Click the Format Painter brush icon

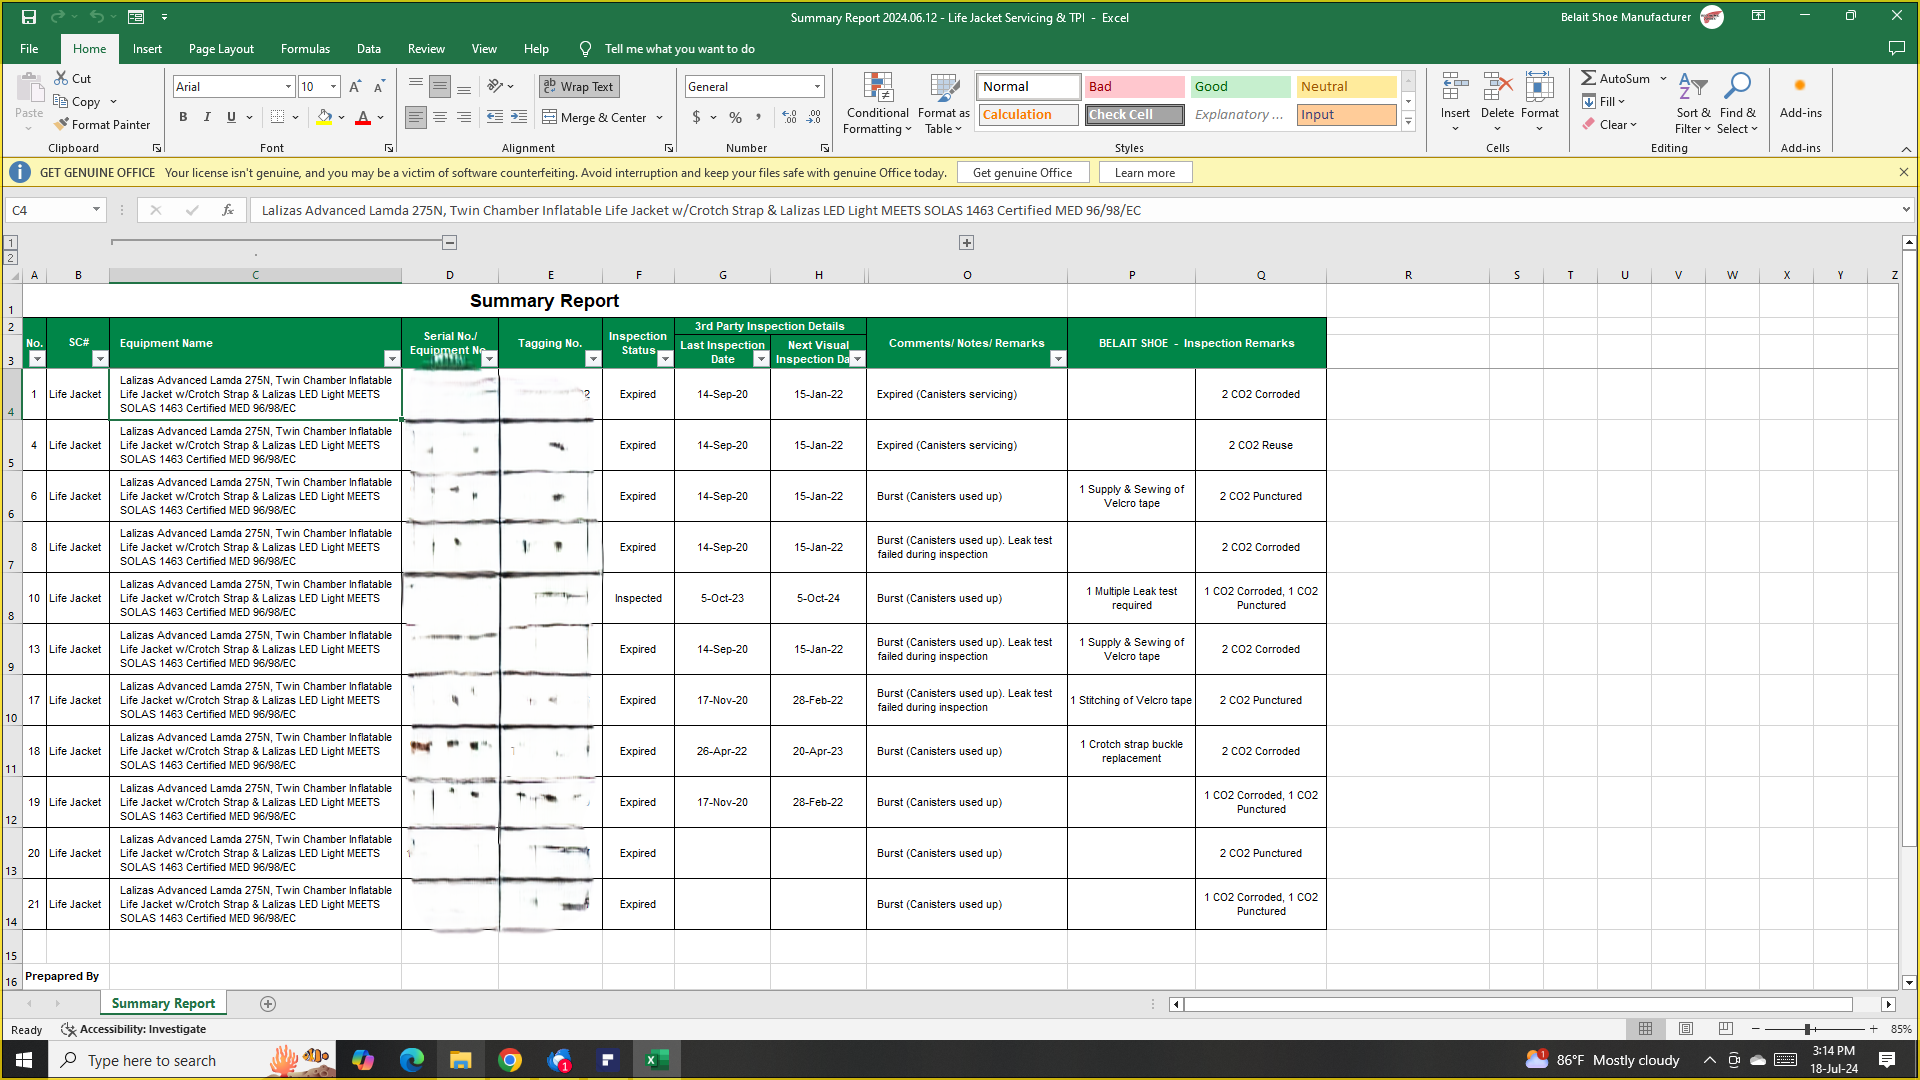click(62, 124)
